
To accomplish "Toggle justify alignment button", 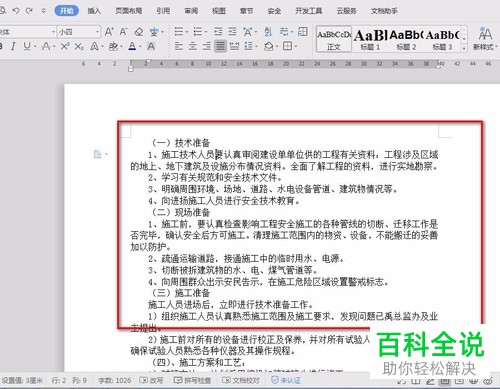I will pyautogui.click(x=220, y=46).
